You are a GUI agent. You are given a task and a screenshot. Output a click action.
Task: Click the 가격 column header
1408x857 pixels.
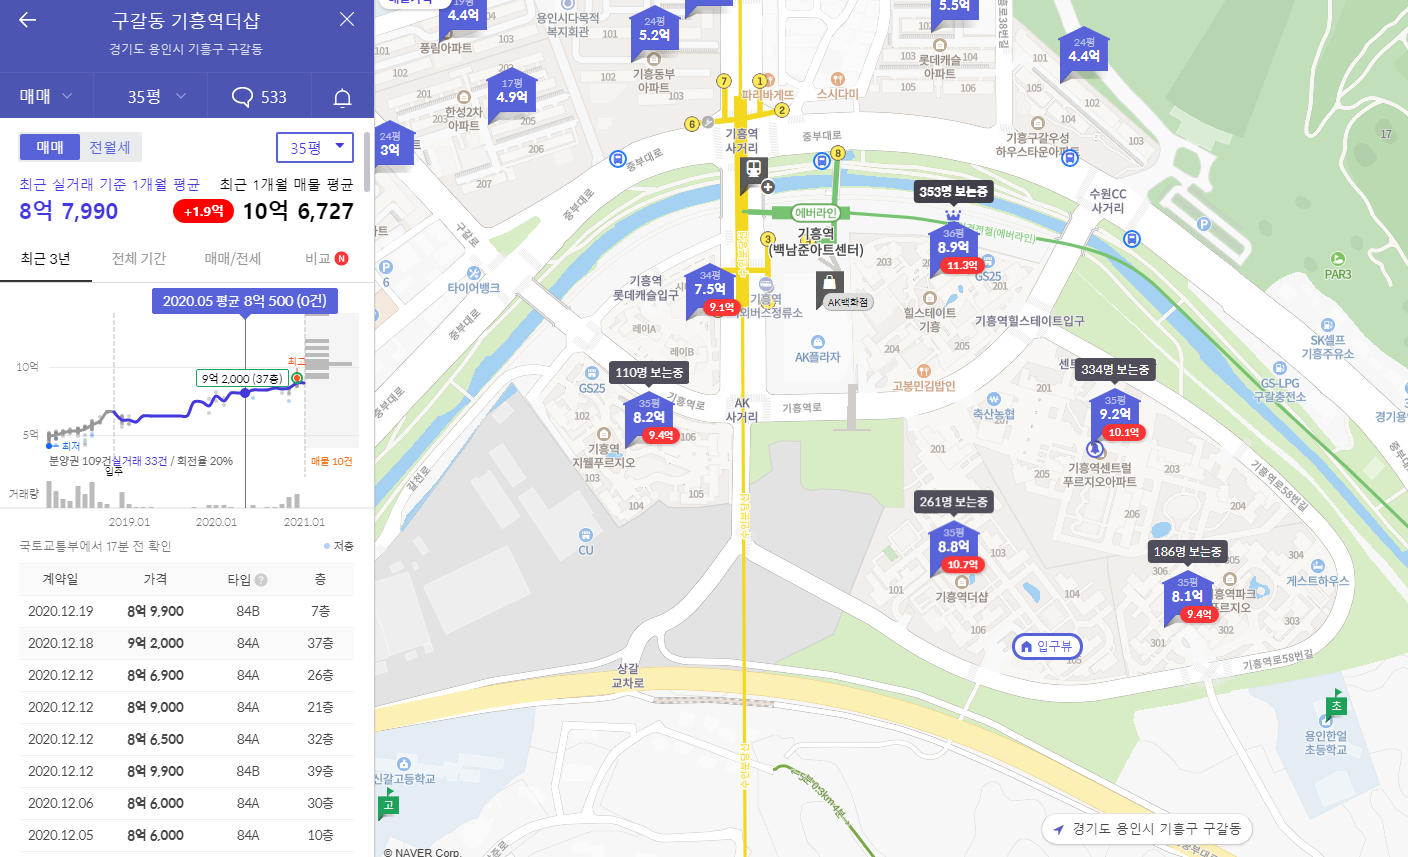(x=155, y=579)
